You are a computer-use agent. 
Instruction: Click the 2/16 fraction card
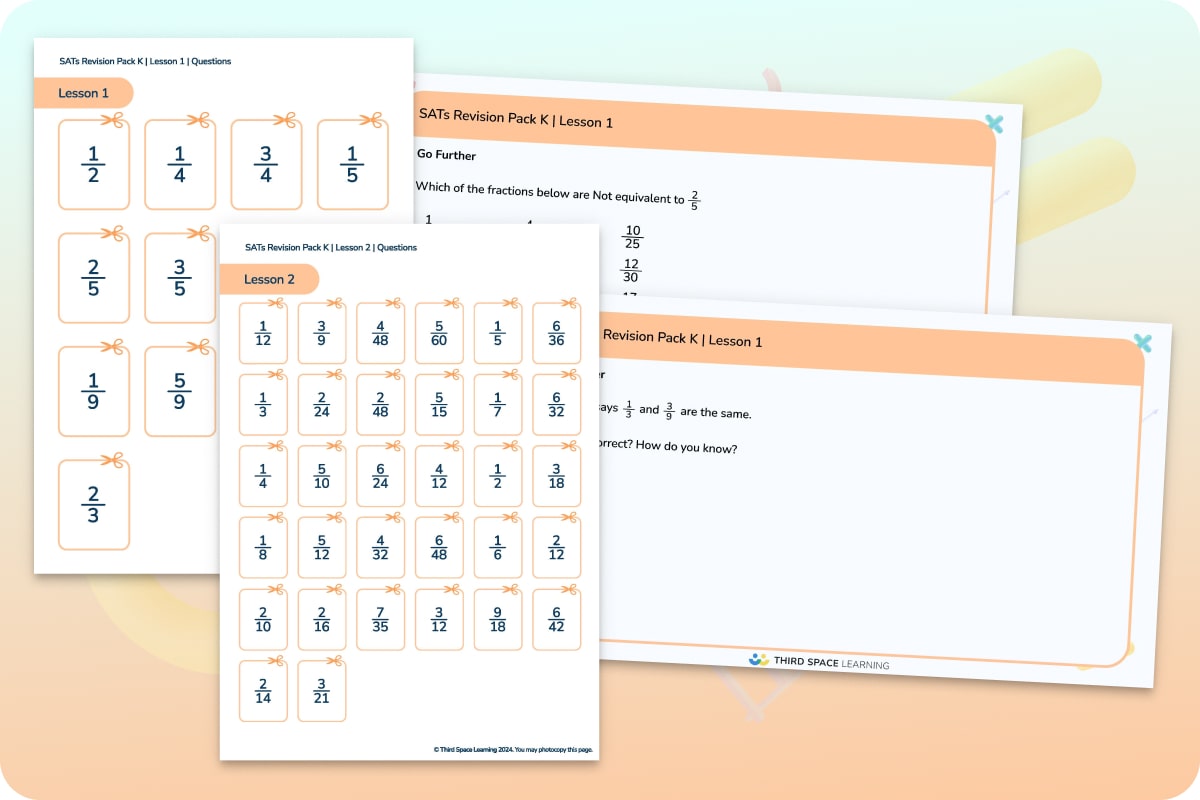(x=322, y=620)
